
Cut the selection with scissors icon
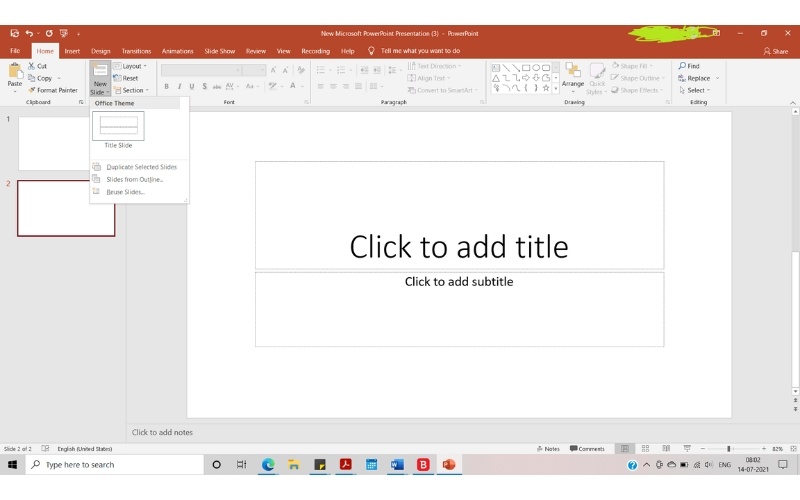tap(37, 66)
